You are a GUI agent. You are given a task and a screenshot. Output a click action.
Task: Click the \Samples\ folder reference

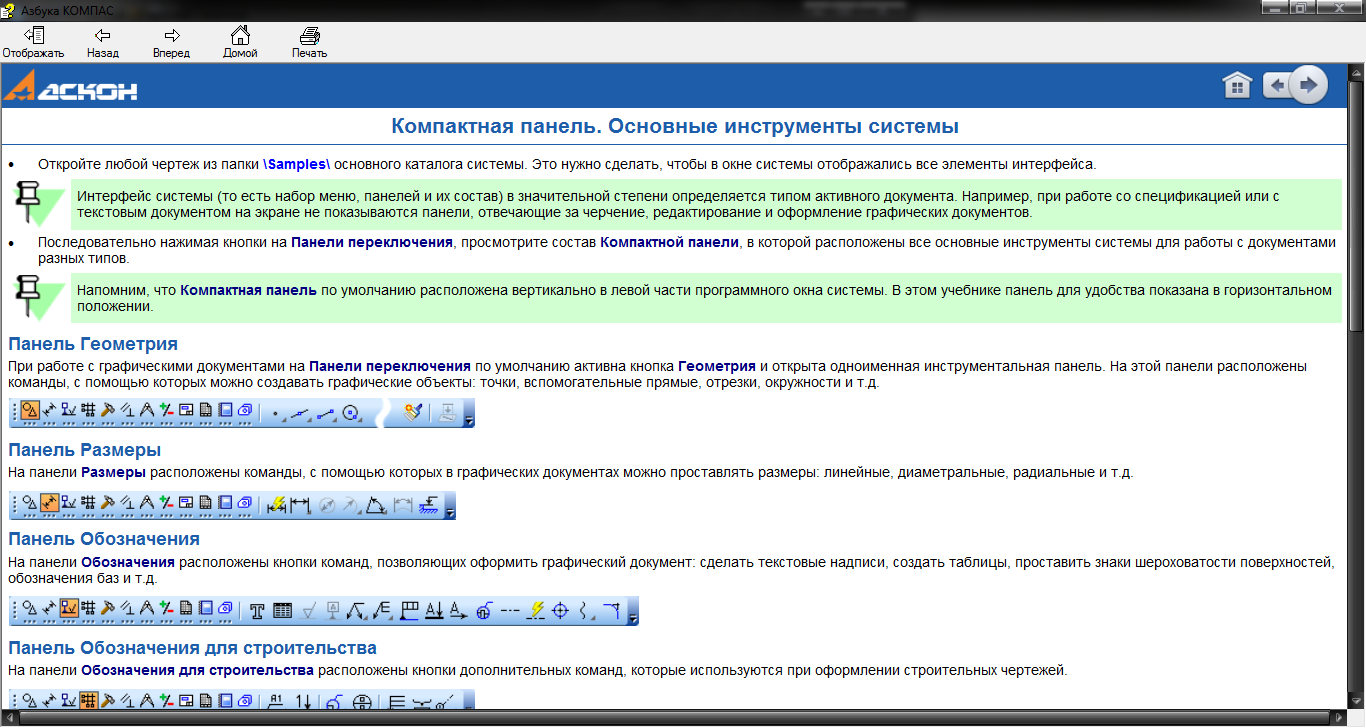pyautogui.click(x=297, y=164)
